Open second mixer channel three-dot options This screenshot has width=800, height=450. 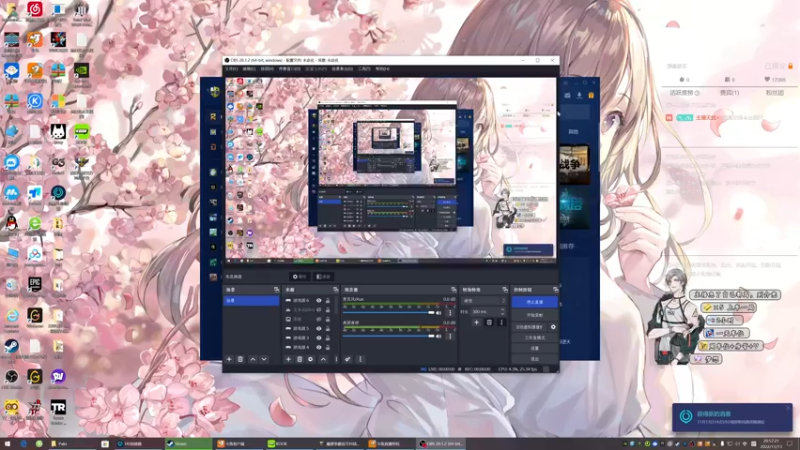[450, 336]
